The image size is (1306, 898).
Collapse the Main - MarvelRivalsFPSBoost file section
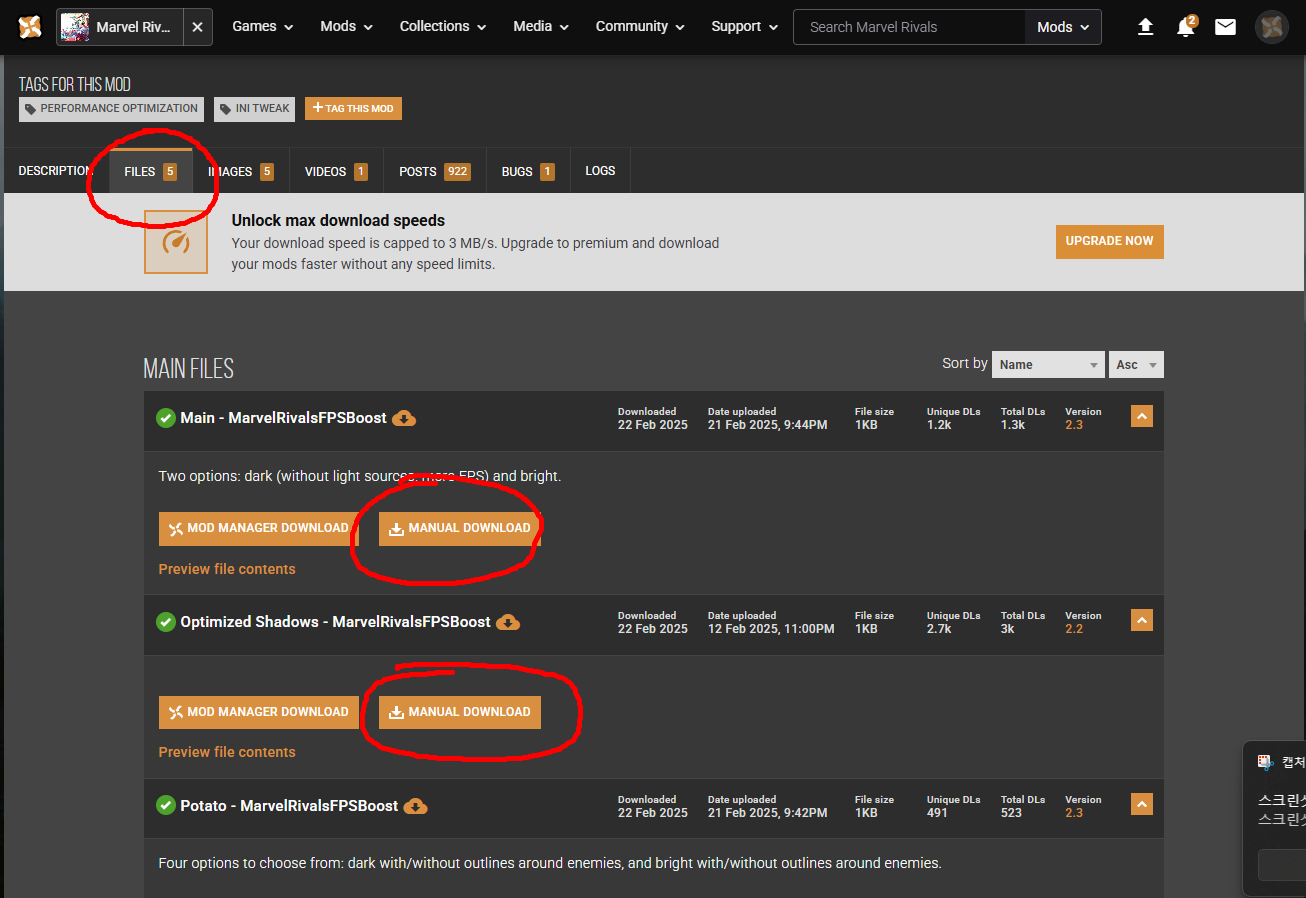pyautogui.click(x=1142, y=416)
